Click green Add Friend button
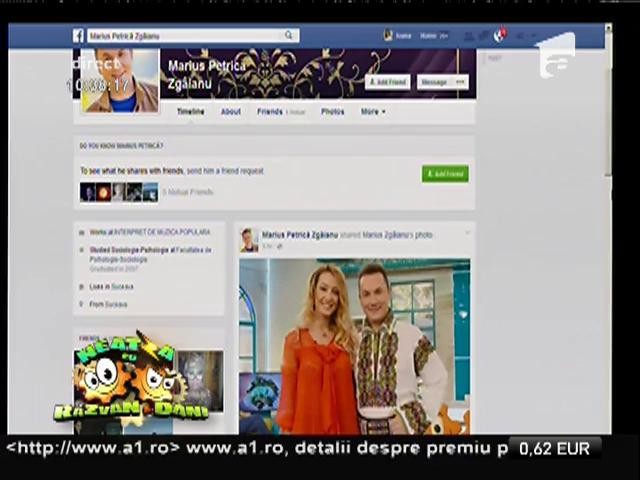The image size is (640, 480). [x=445, y=174]
